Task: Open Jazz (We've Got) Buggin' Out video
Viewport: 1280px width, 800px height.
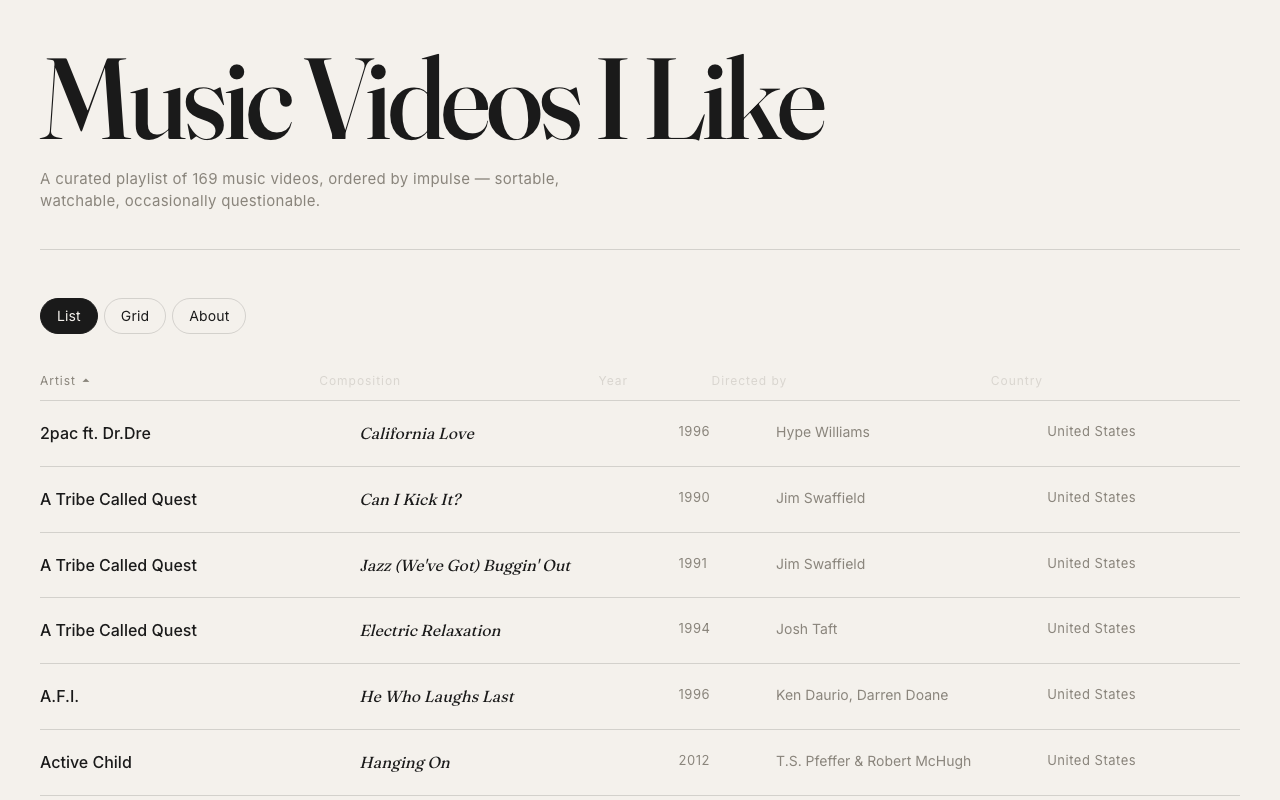Action: pos(465,565)
